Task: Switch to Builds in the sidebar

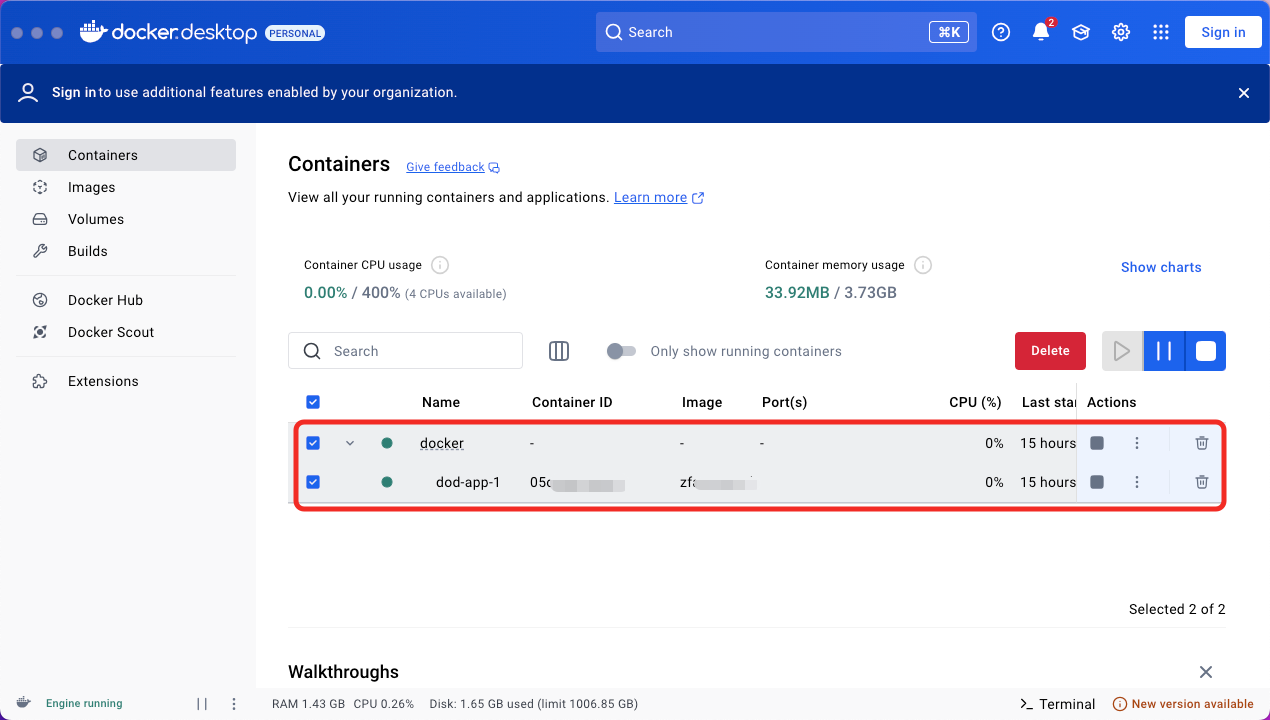Action: point(126,251)
